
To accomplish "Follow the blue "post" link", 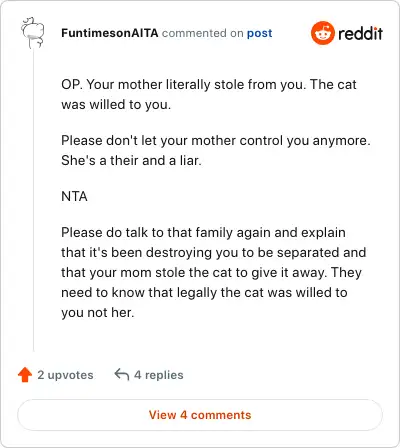I will pos(259,33).
